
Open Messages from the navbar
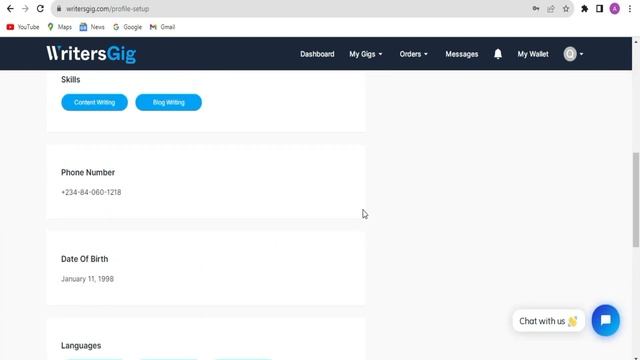(x=462, y=54)
